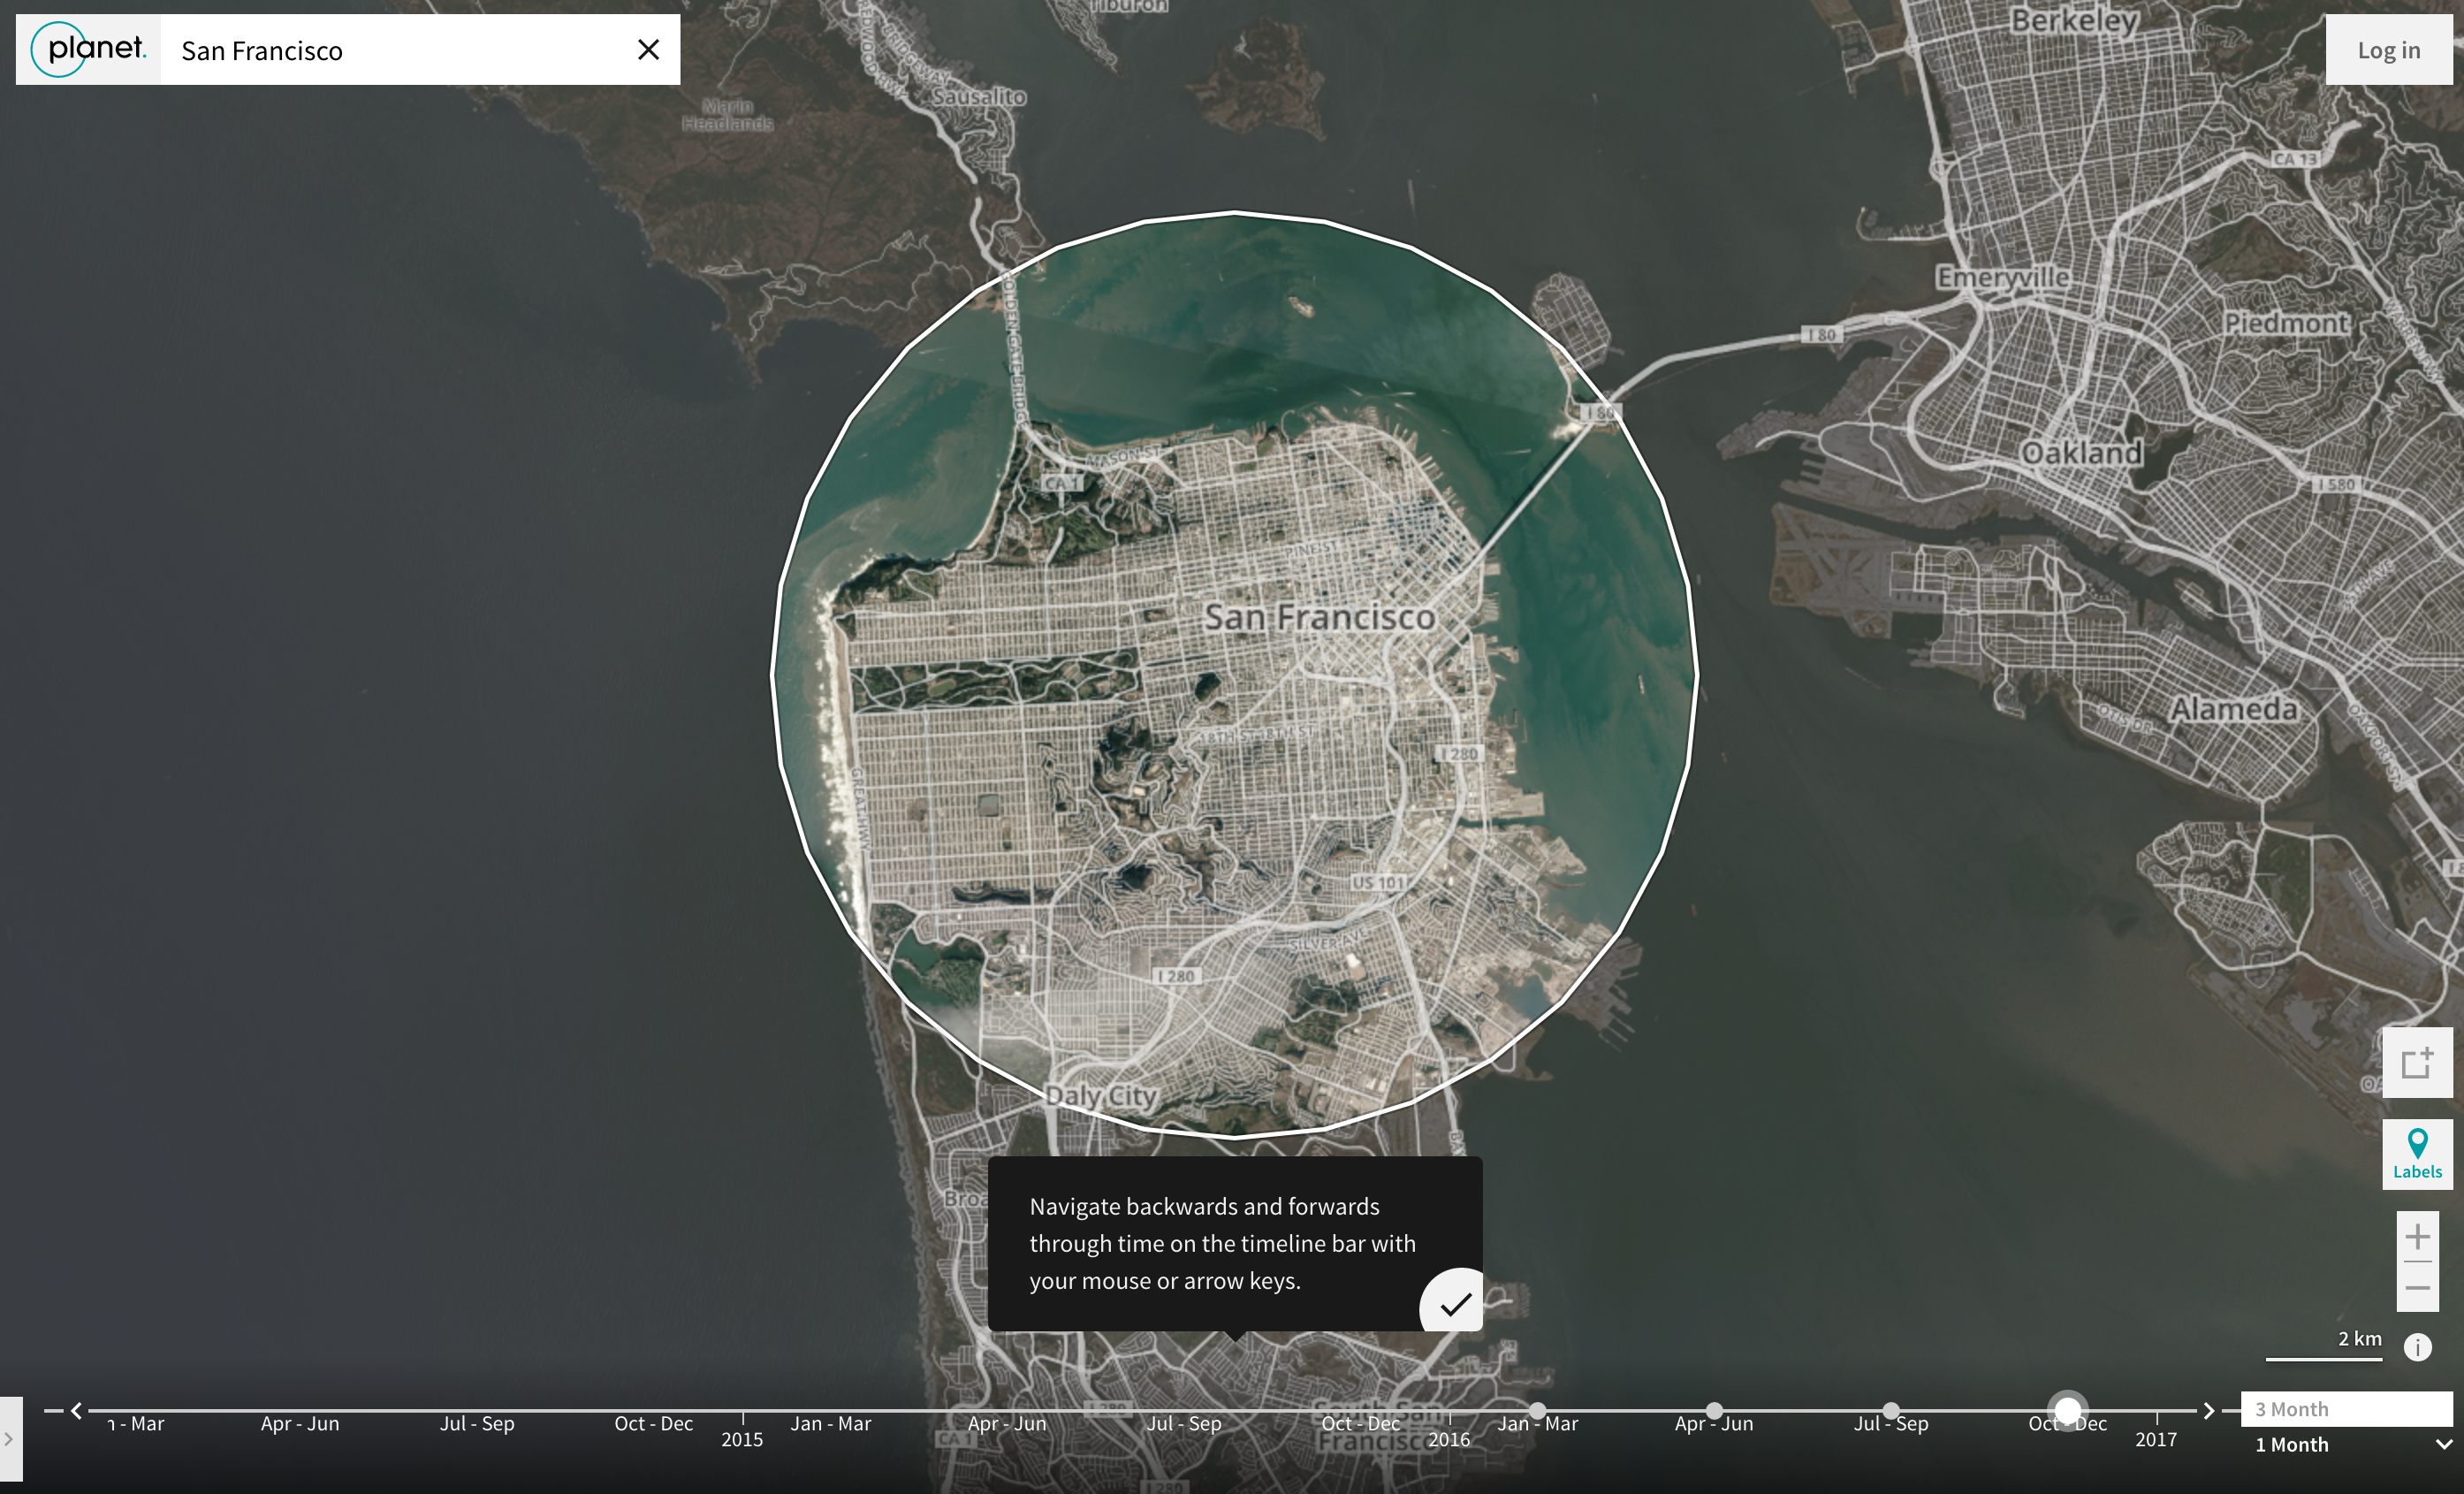2464x1494 pixels.
Task: Open the info icon near the scale bar
Action: pos(2417,1347)
